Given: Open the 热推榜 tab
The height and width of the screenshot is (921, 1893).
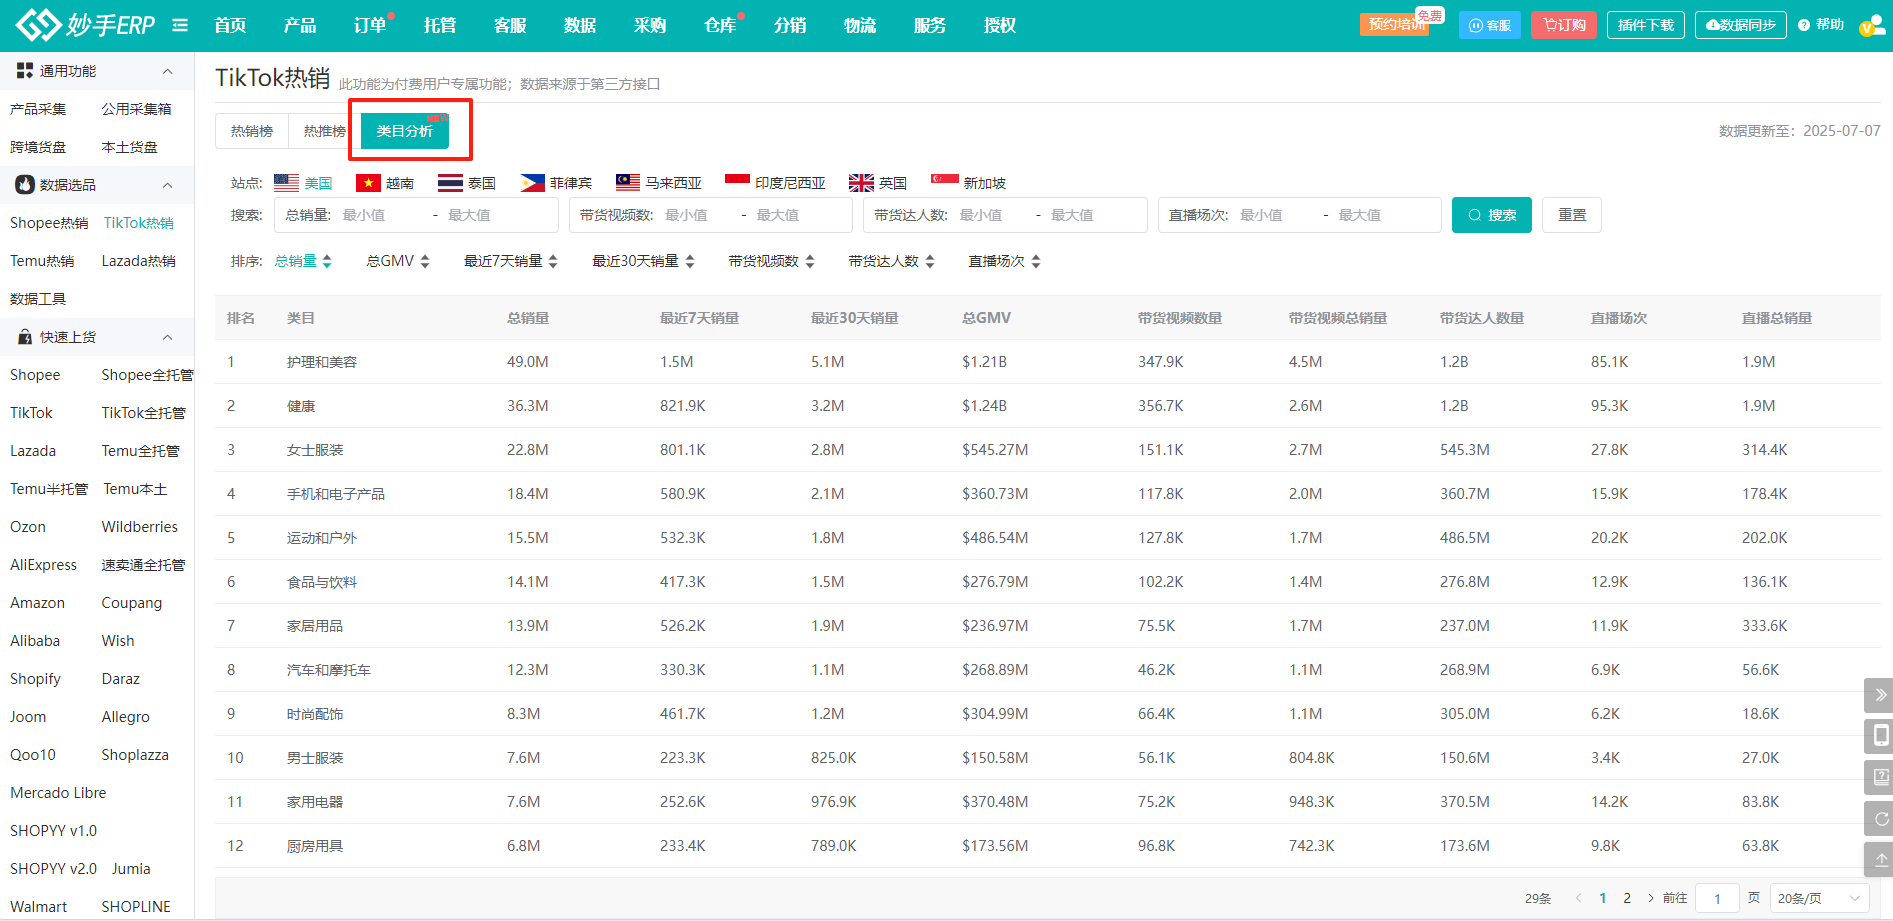Looking at the screenshot, I should (324, 131).
